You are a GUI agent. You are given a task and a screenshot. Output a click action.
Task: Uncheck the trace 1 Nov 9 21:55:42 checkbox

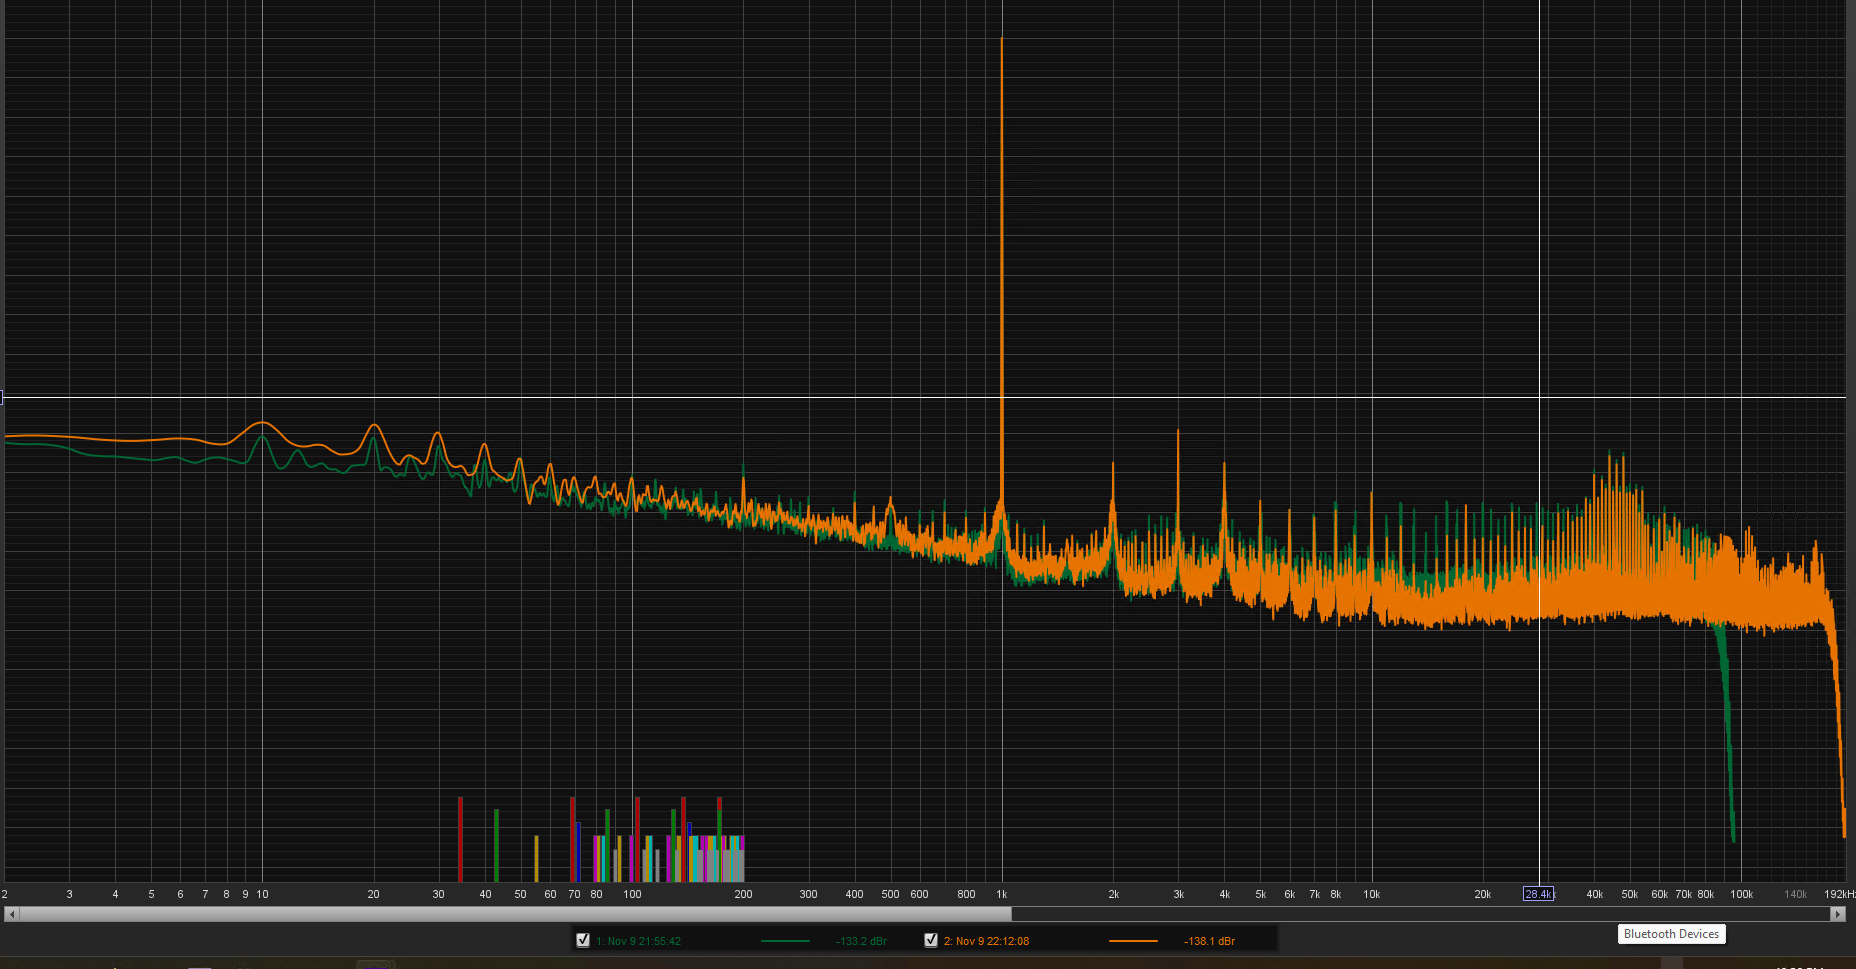(x=583, y=940)
